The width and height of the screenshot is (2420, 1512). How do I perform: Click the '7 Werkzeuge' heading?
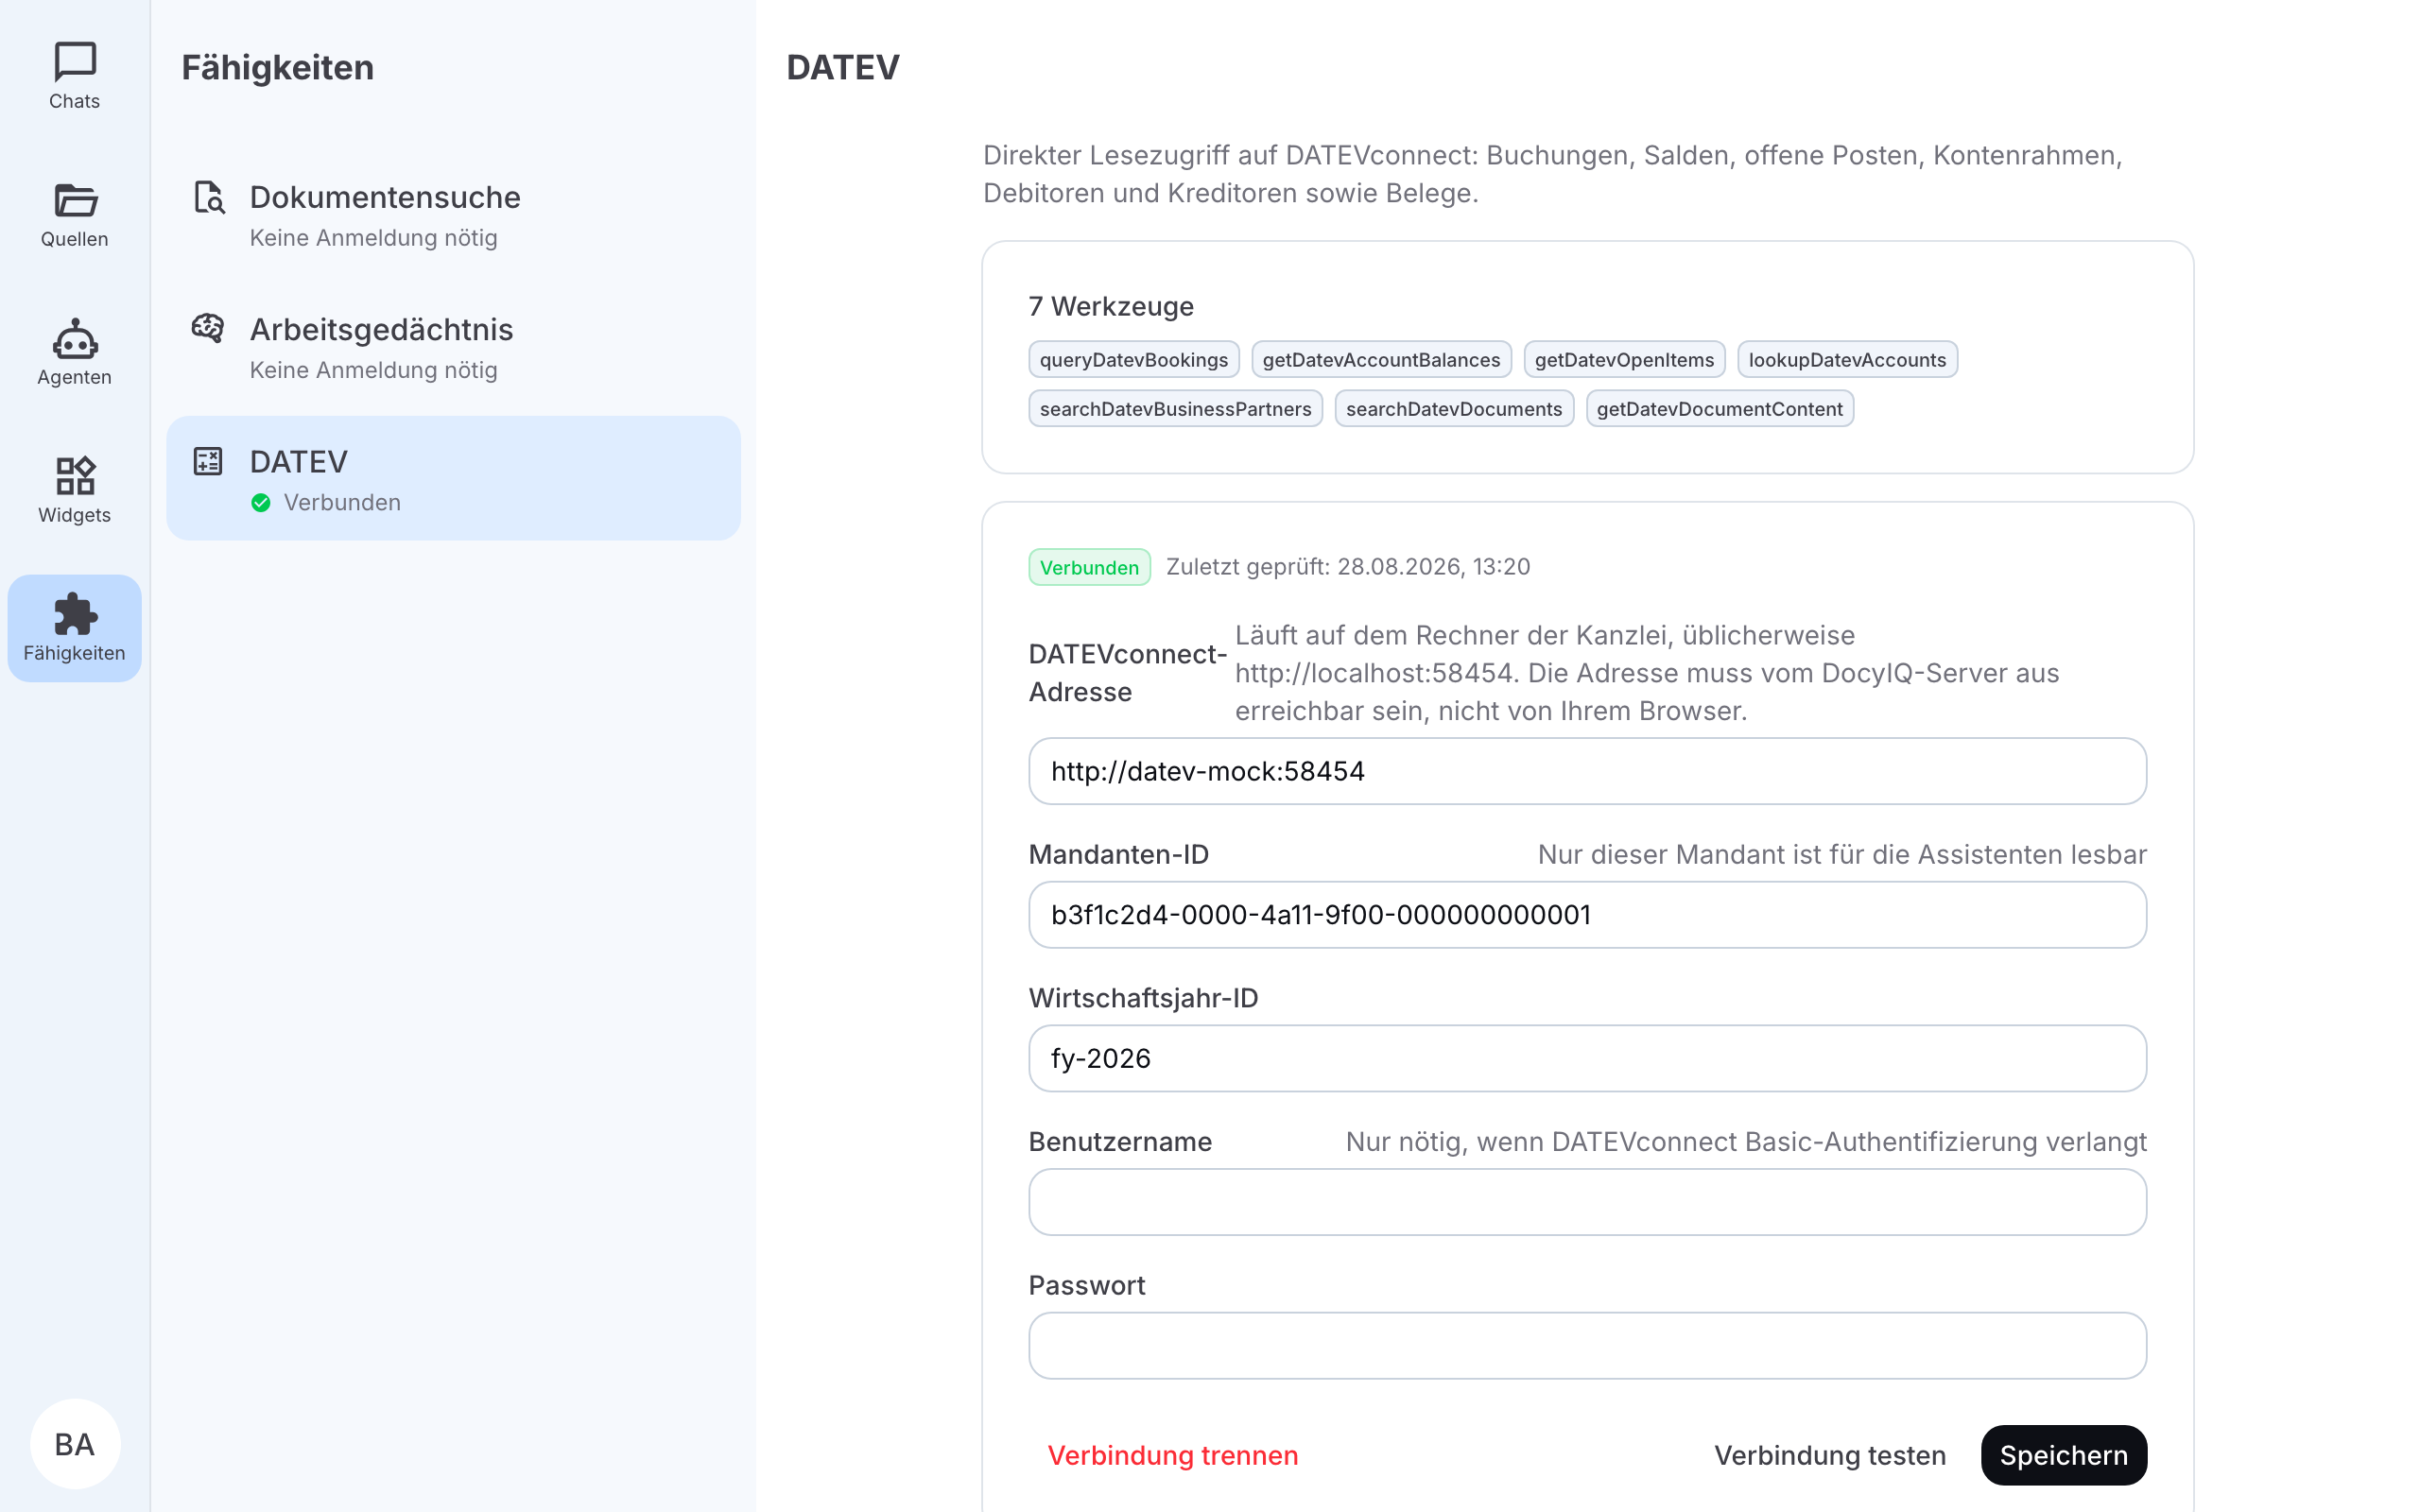(x=1111, y=306)
